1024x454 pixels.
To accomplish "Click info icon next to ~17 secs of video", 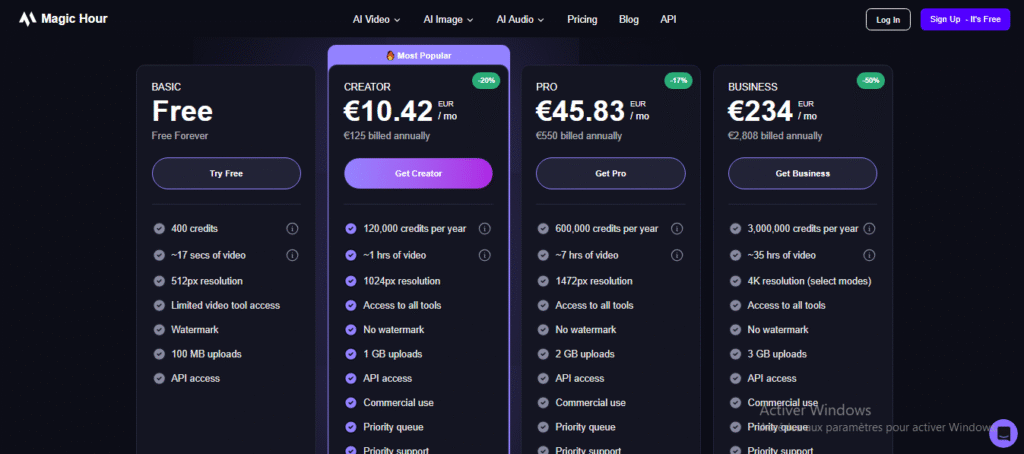I will point(292,255).
